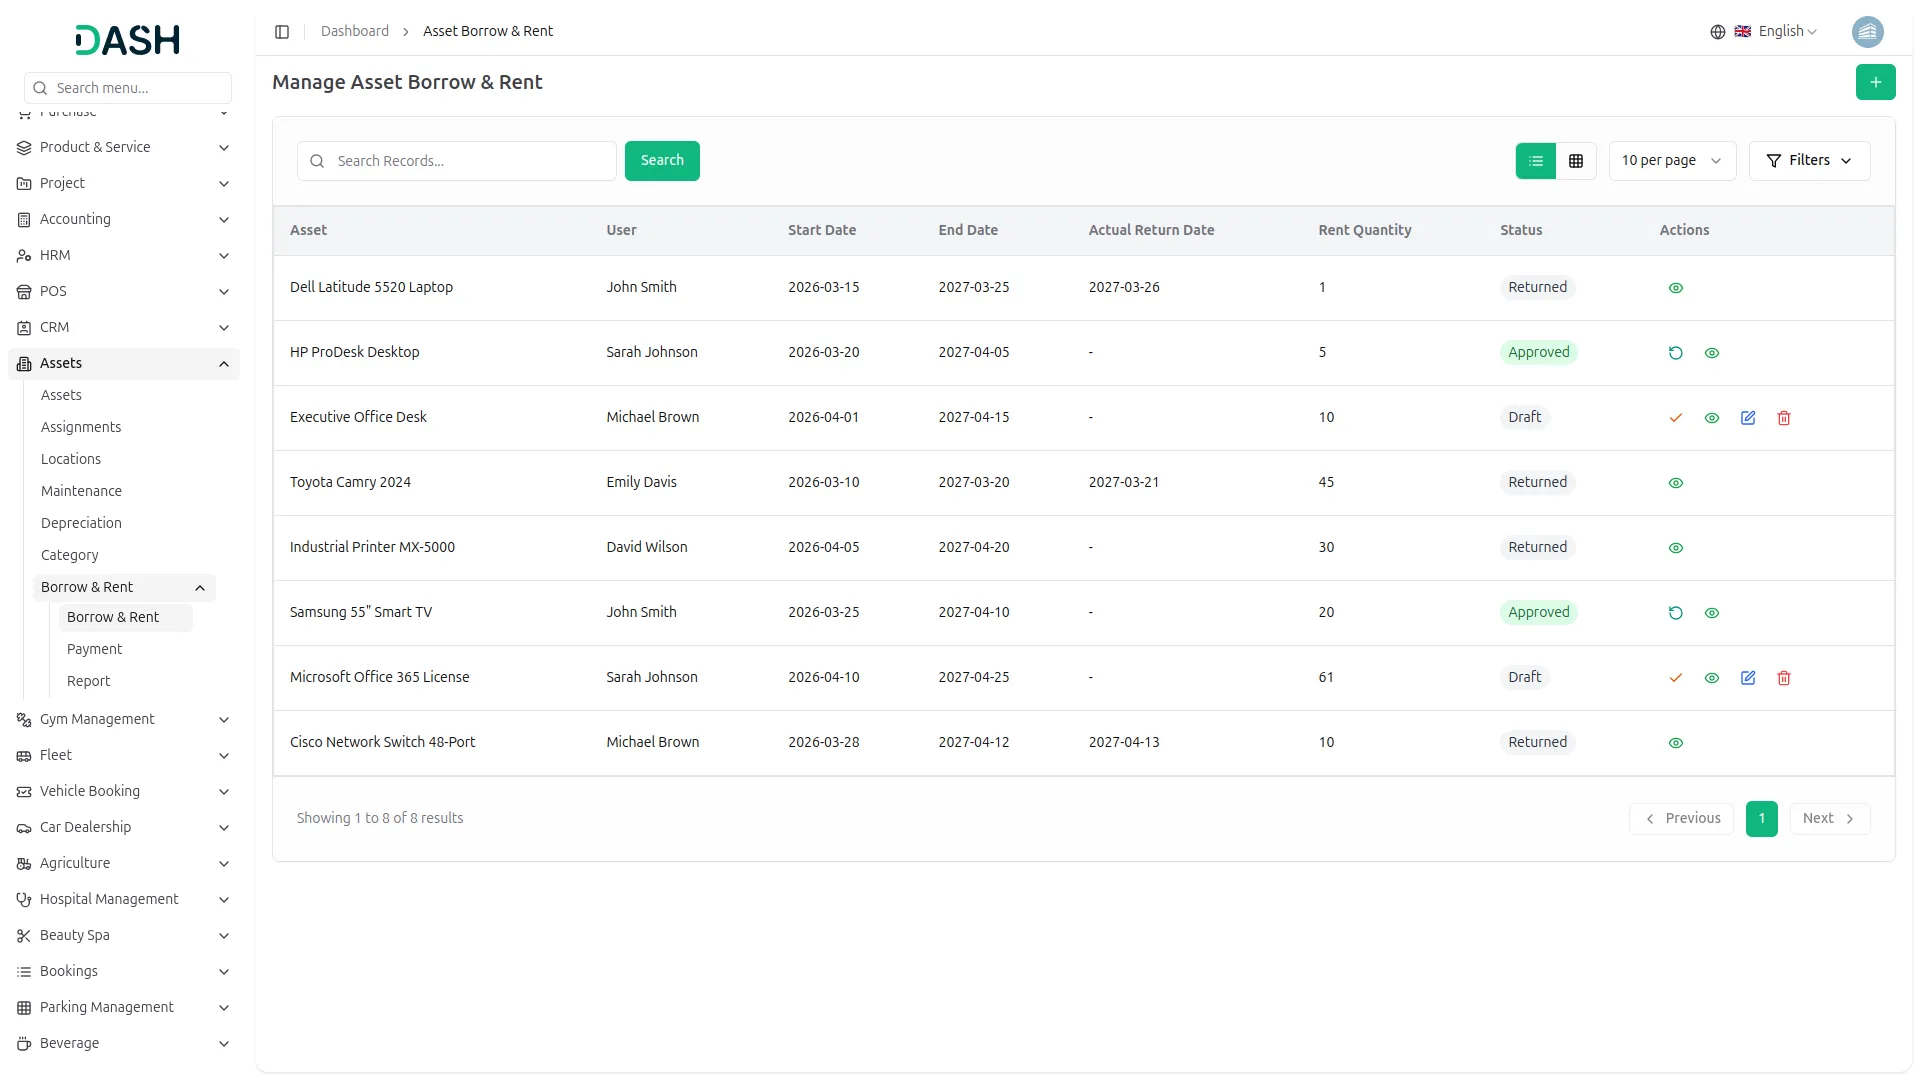Viewport: 1920px width, 1080px height.
Task: Open Payment in Borrow & Rent submenu
Action: 94,649
